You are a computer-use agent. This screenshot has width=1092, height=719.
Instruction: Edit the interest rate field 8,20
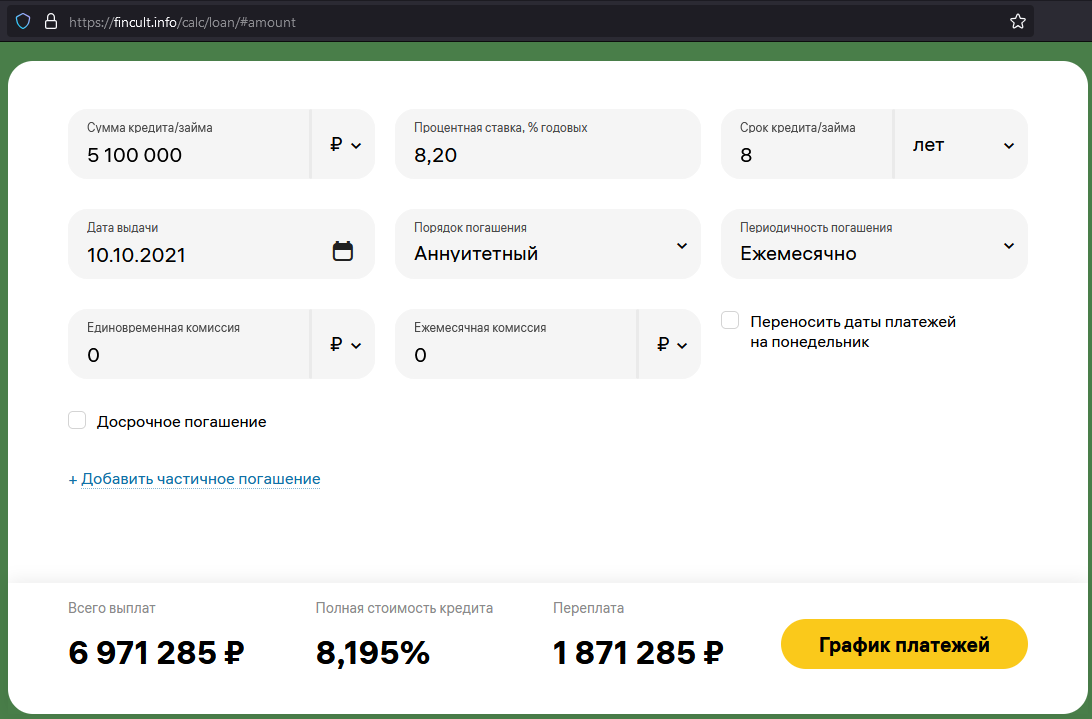coord(547,144)
